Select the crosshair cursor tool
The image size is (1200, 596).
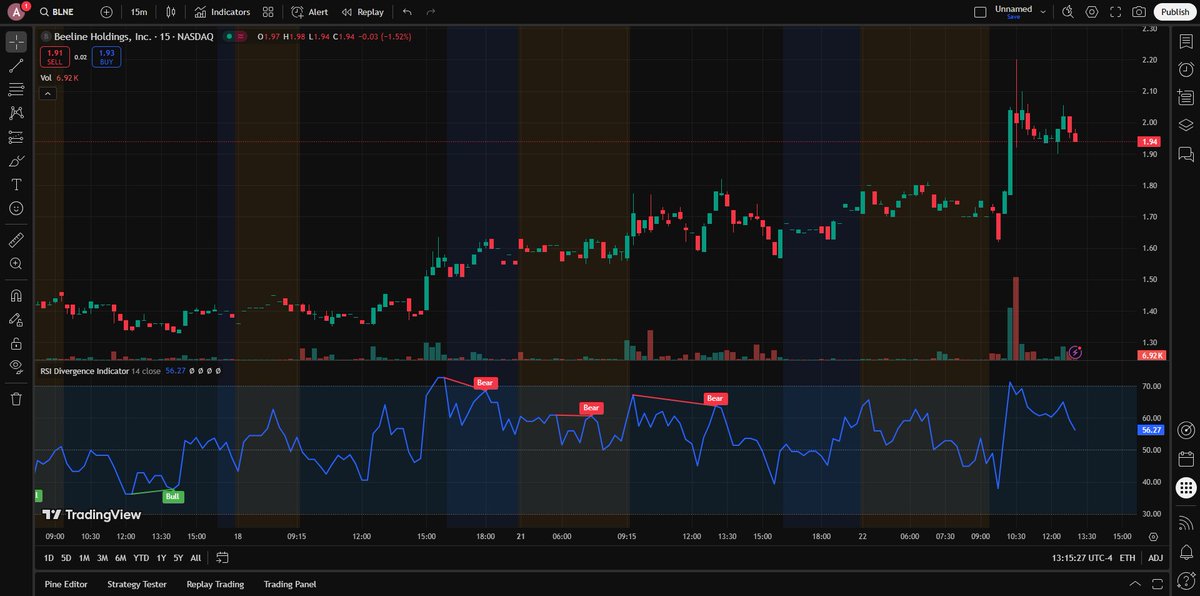point(16,41)
